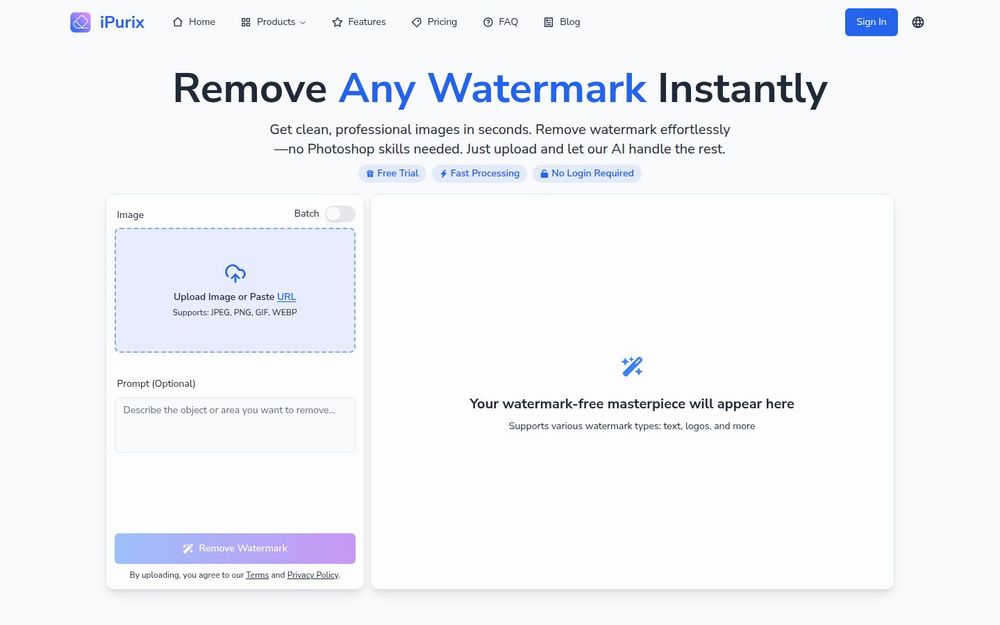Click the Fast Processing lightning icon
1000x625 pixels.
point(443,173)
